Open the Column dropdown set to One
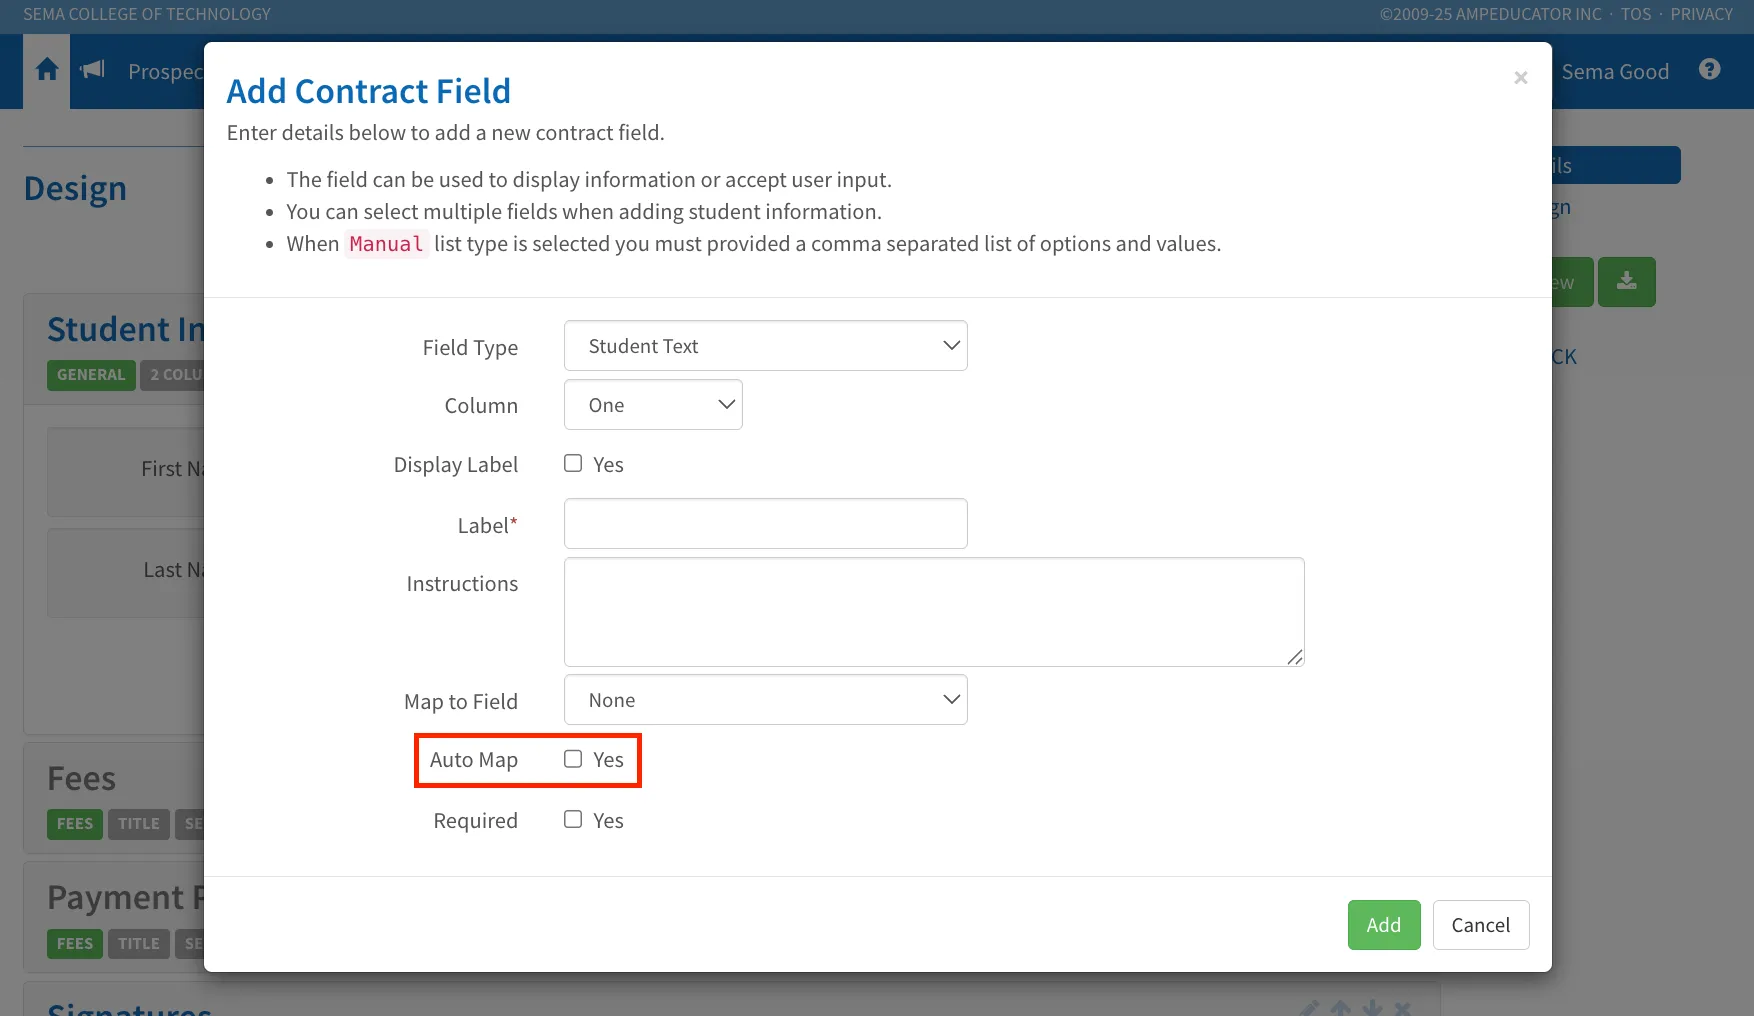1754x1016 pixels. [x=653, y=405]
